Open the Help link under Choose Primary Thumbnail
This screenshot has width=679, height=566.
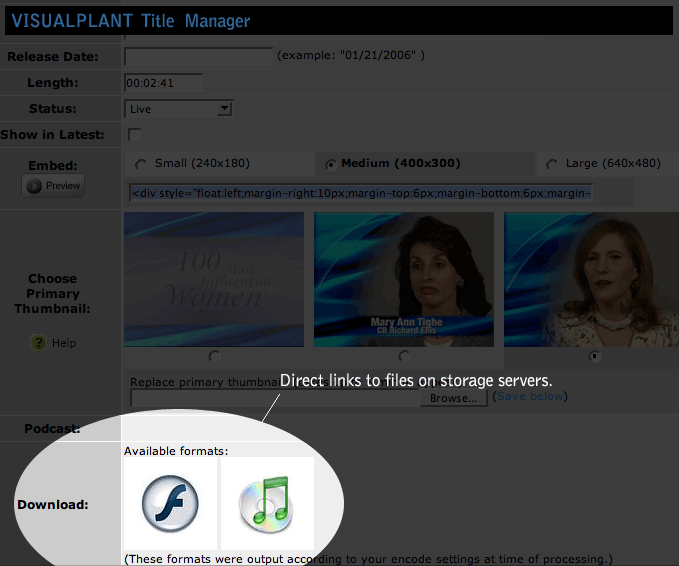64,343
